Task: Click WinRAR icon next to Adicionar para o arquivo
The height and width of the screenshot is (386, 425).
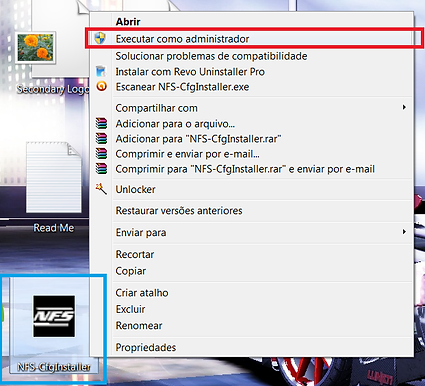Action: (101, 123)
